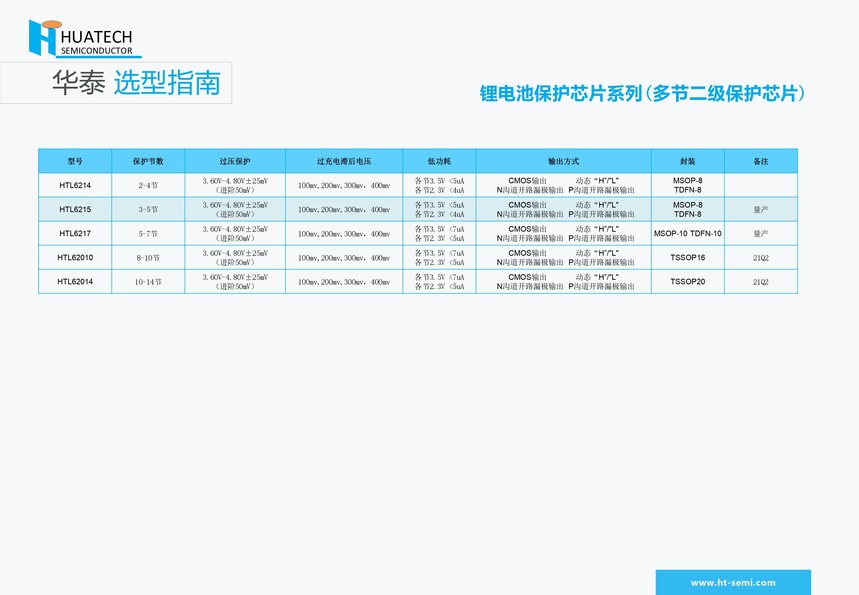Image resolution: width=859 pixels, height=595 pixels.
Task: Click the TSSOP16 package cell
Action: click(x=688, y=258)
